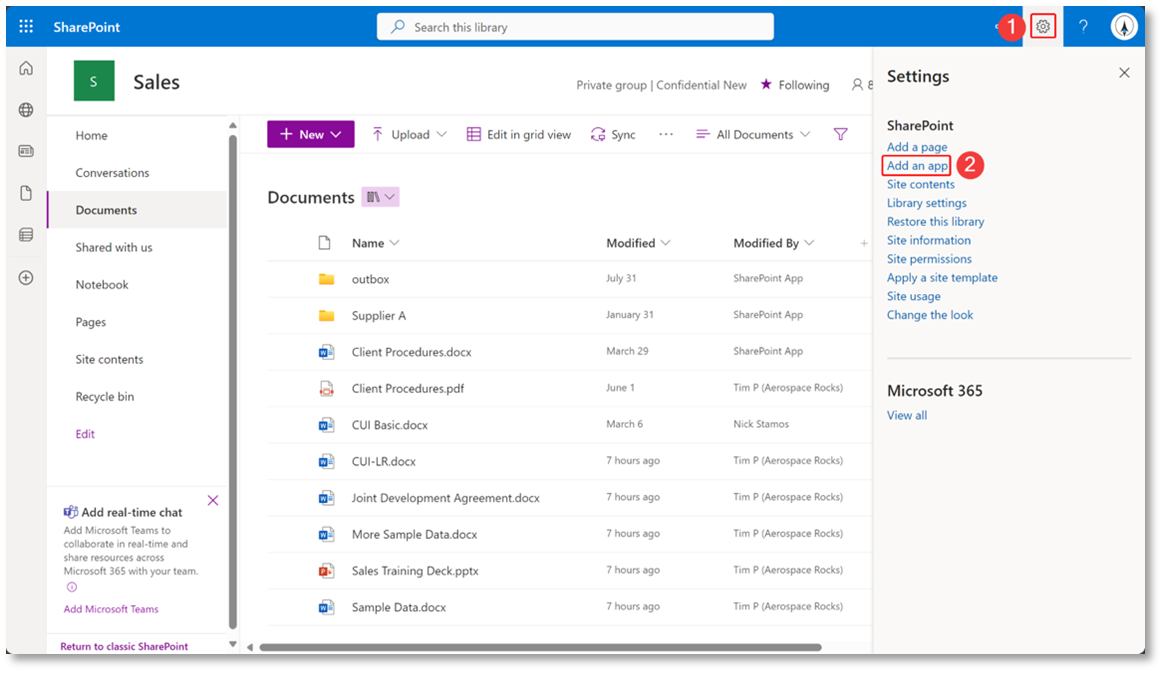1164x673 pixels.
Task: Open the account profile picture
Action: (x=1124, y=27)
